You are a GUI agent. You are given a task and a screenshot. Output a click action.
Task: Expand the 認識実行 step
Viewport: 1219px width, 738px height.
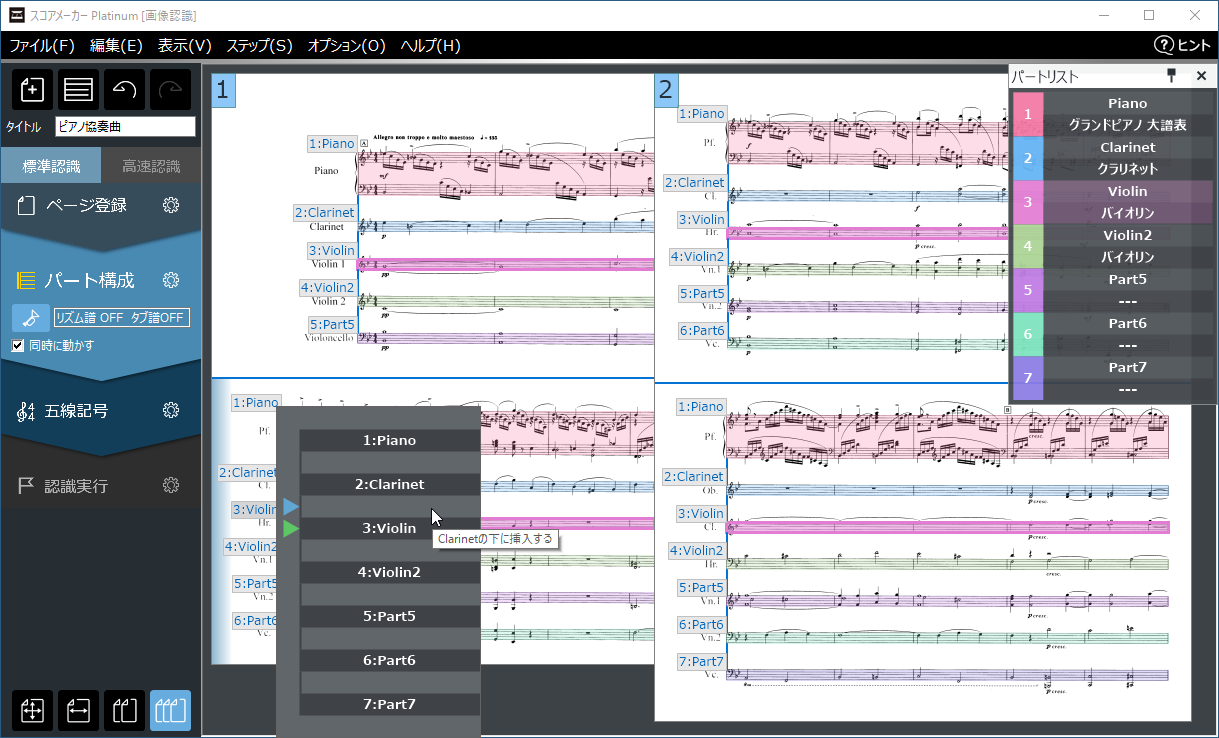click(77, 486)
